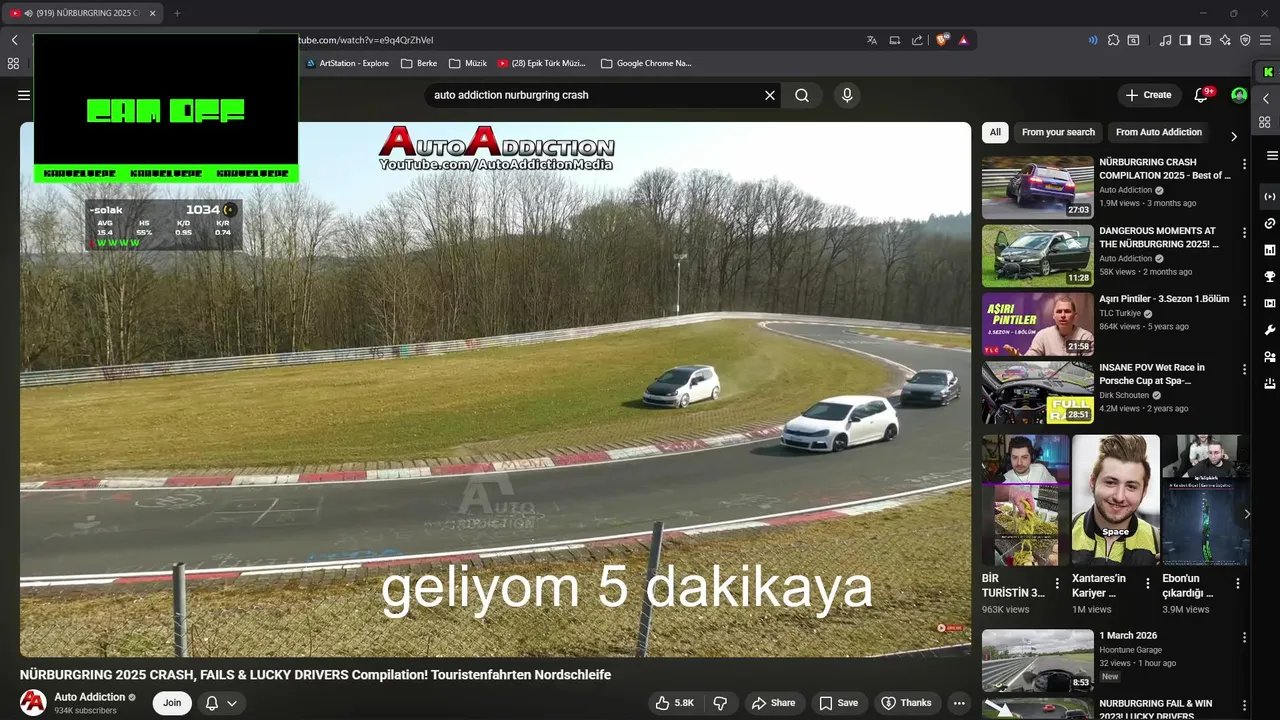Clear the YouTube search box text
The width and height of the screenshot is (1280, 720).
770,95
